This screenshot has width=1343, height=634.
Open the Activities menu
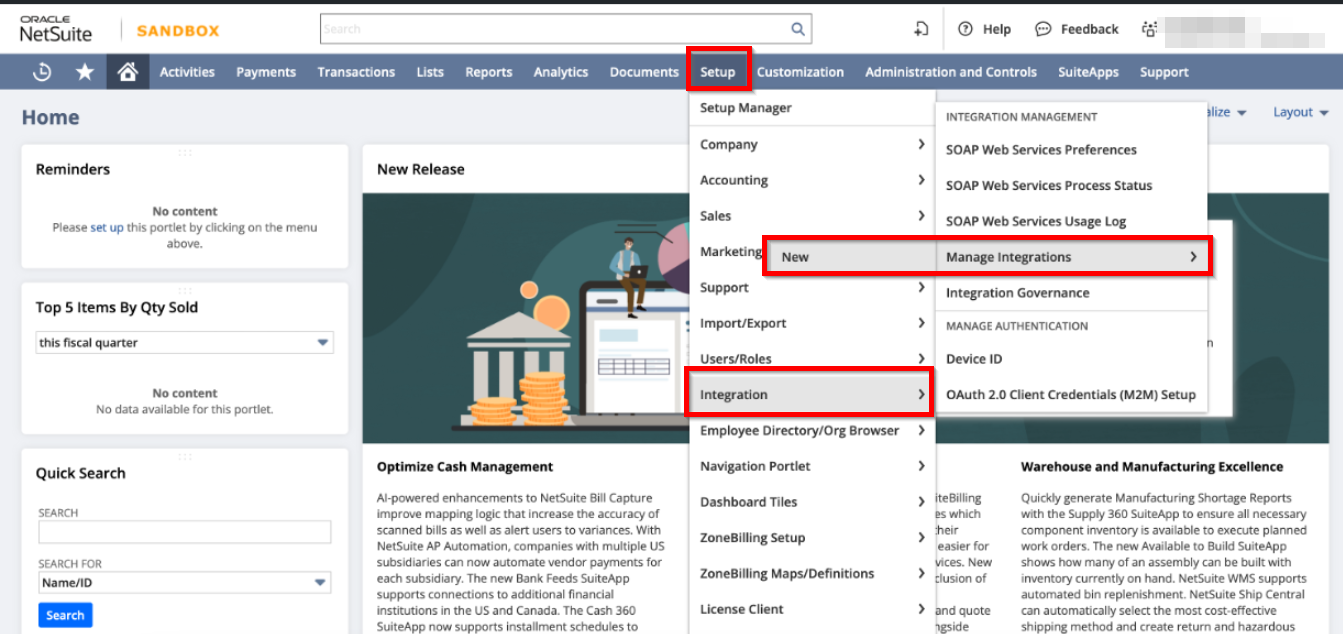click(187, 72)
